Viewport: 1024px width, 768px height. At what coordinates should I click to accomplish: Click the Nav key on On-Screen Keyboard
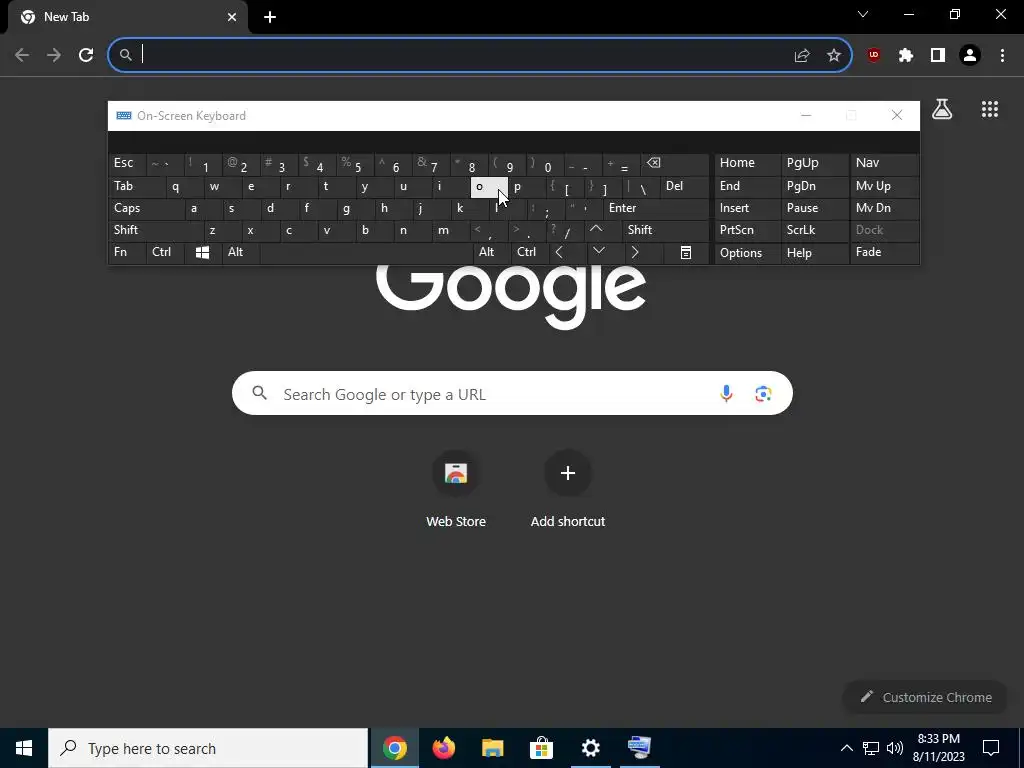point(884,164)
